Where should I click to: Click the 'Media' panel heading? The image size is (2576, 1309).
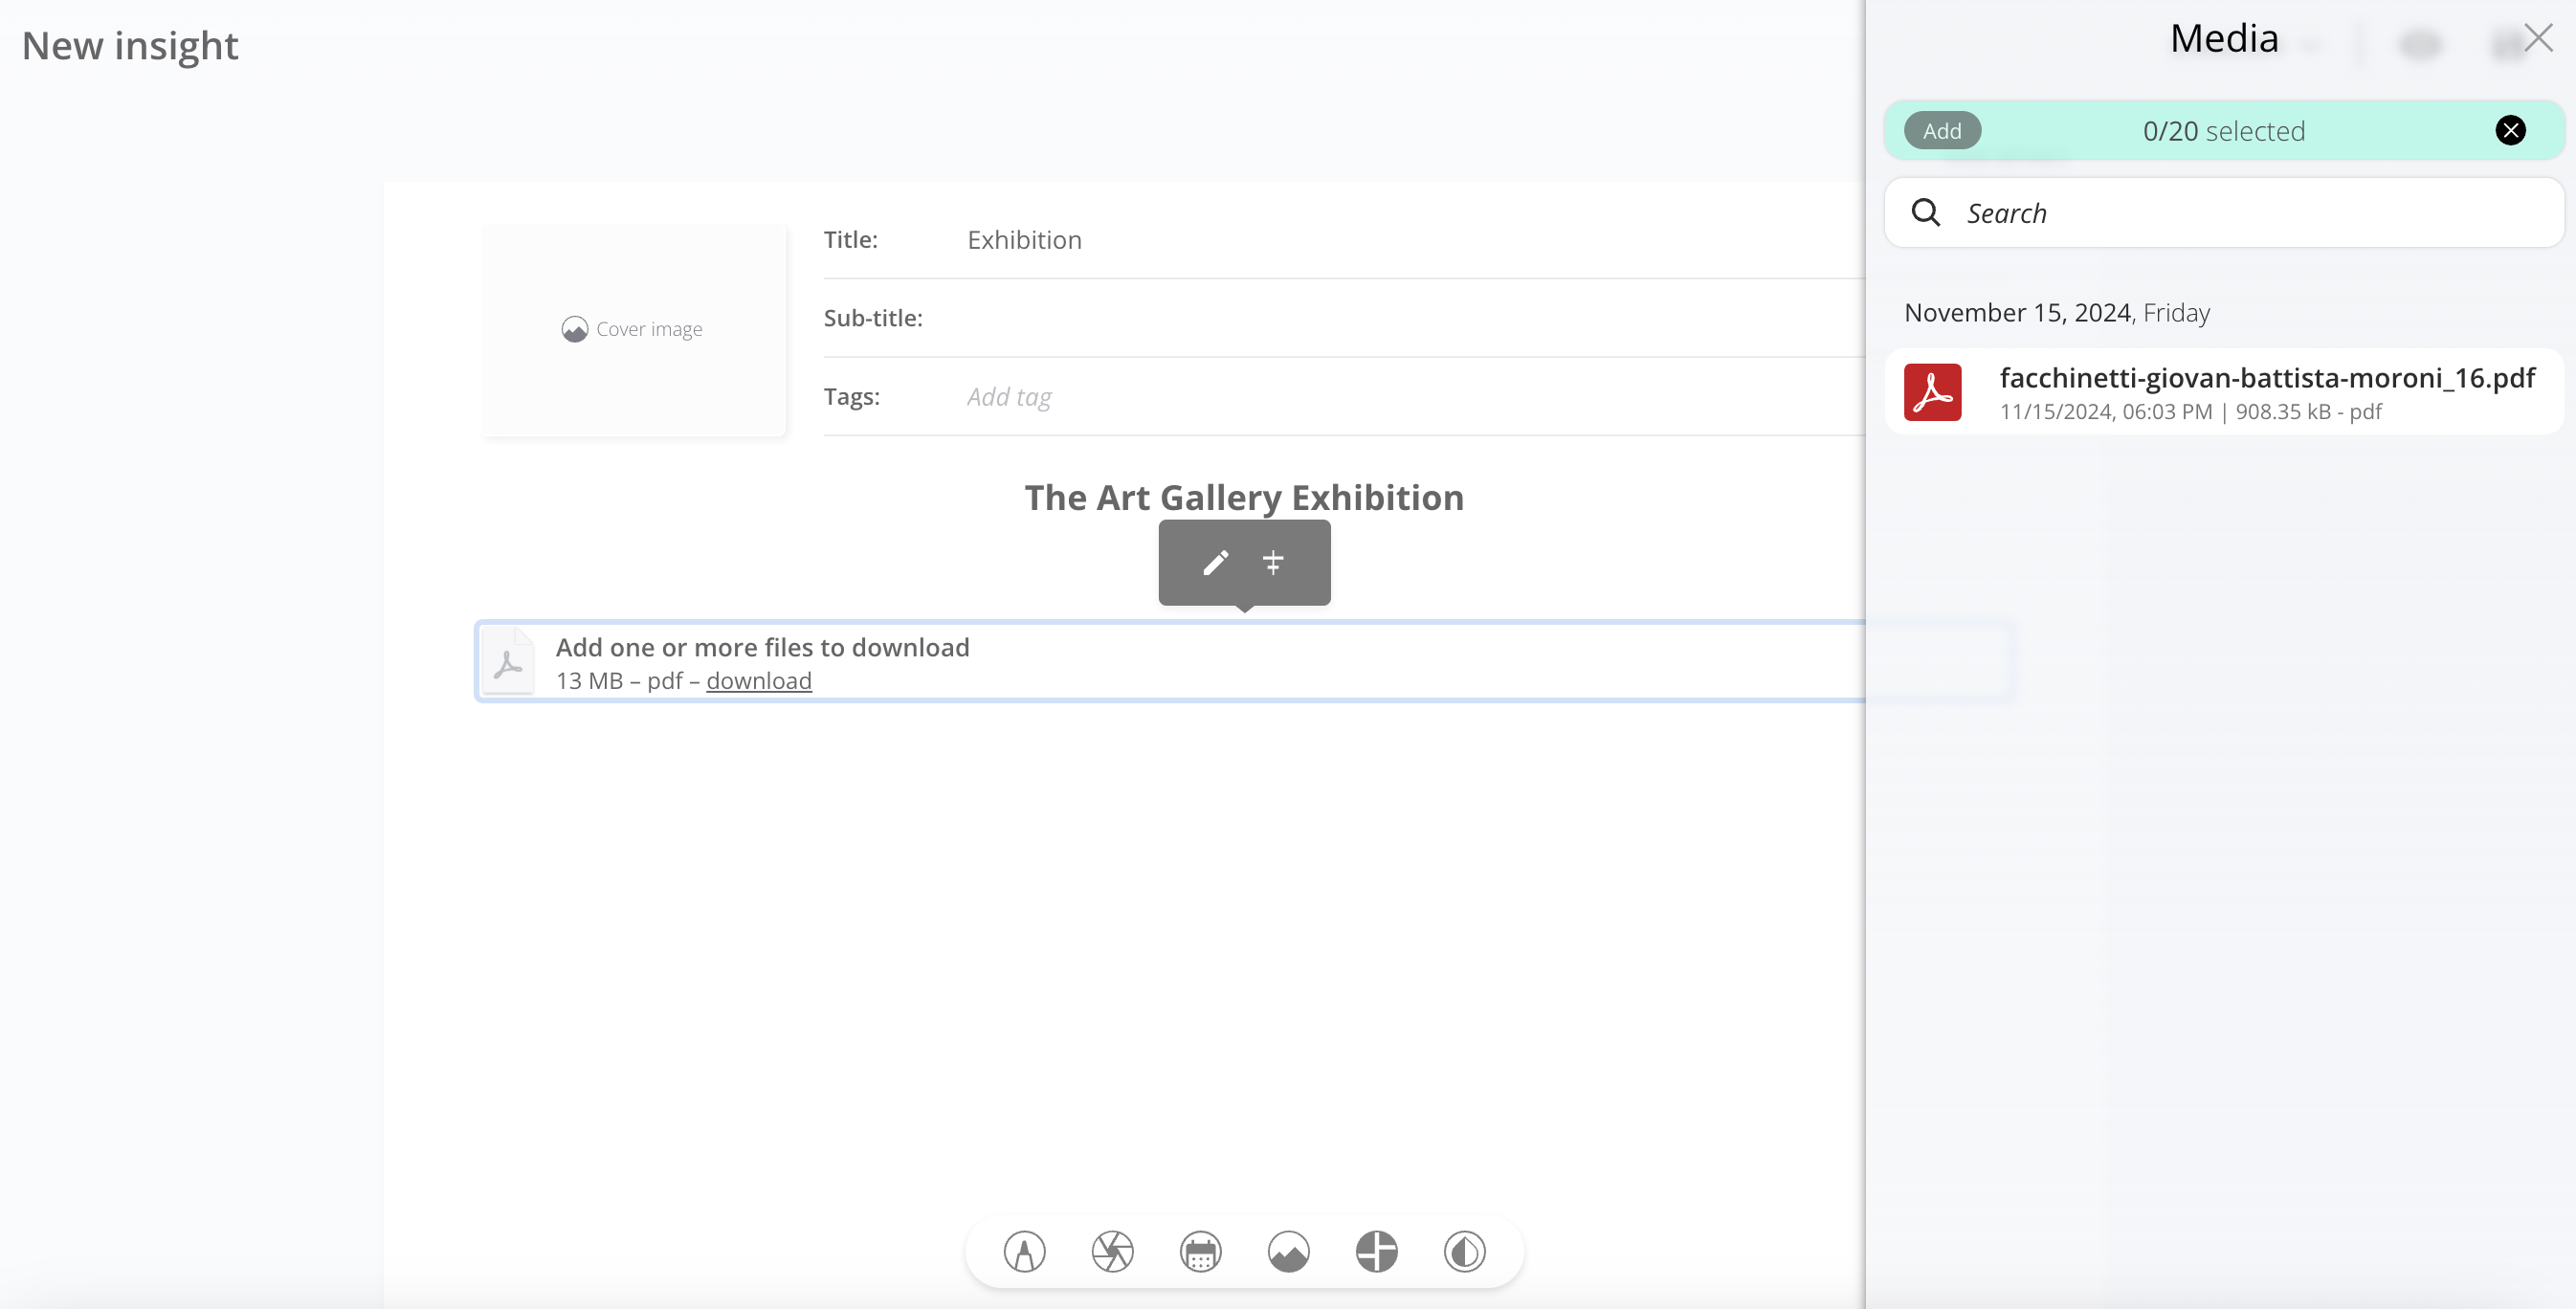coord(2224,38)
